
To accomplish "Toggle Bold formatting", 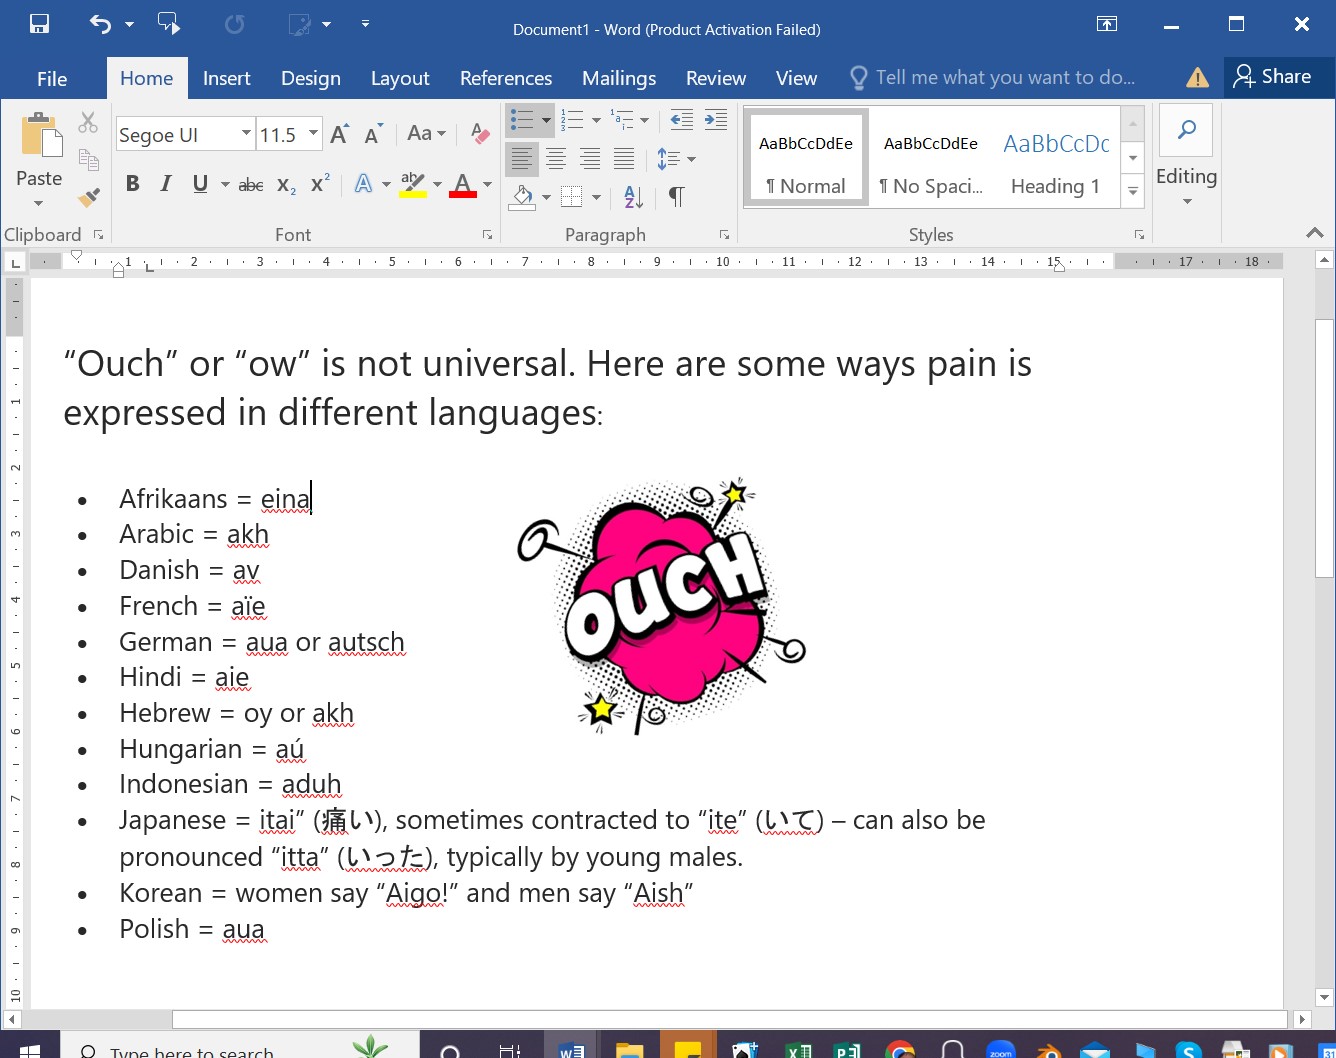I will (132, 184).
